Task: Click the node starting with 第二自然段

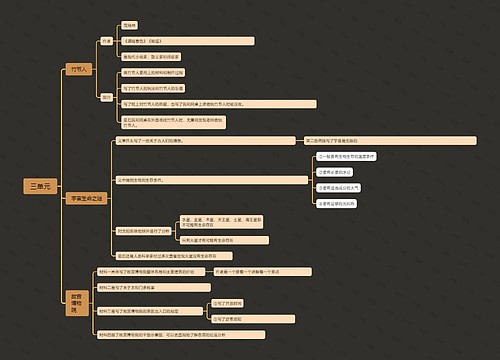Action: [x=390, y=141]
